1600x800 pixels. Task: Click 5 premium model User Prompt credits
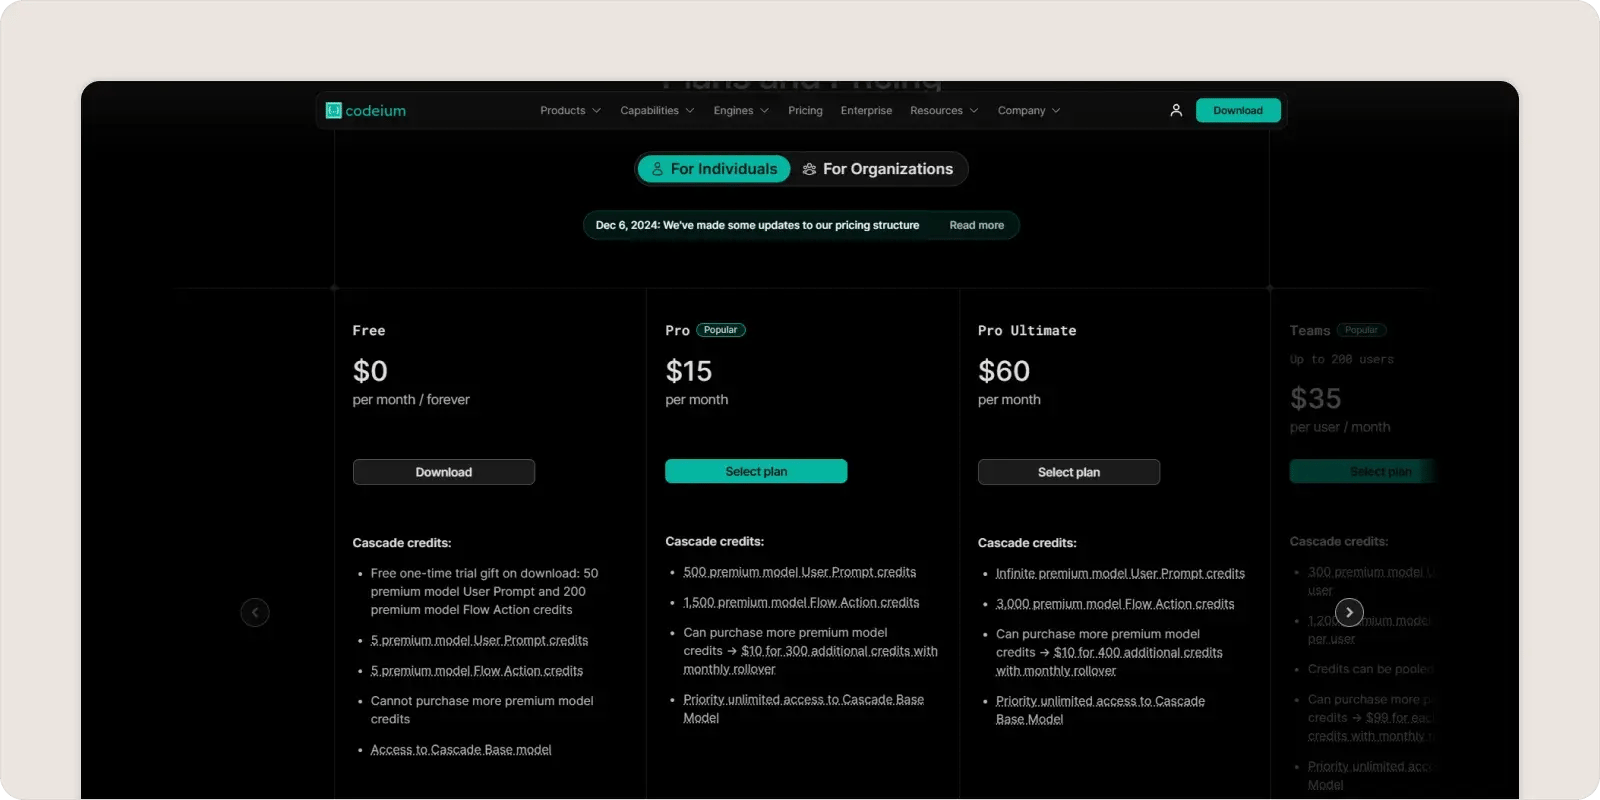point(479,640)
